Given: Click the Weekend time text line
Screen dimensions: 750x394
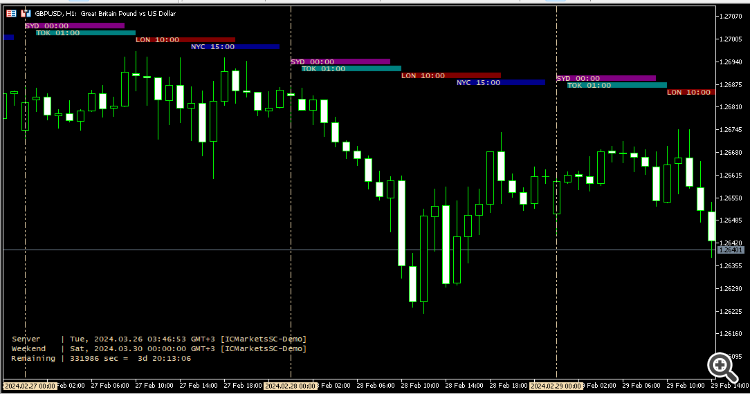Looking at the screenshot, I should click(159, 349).
